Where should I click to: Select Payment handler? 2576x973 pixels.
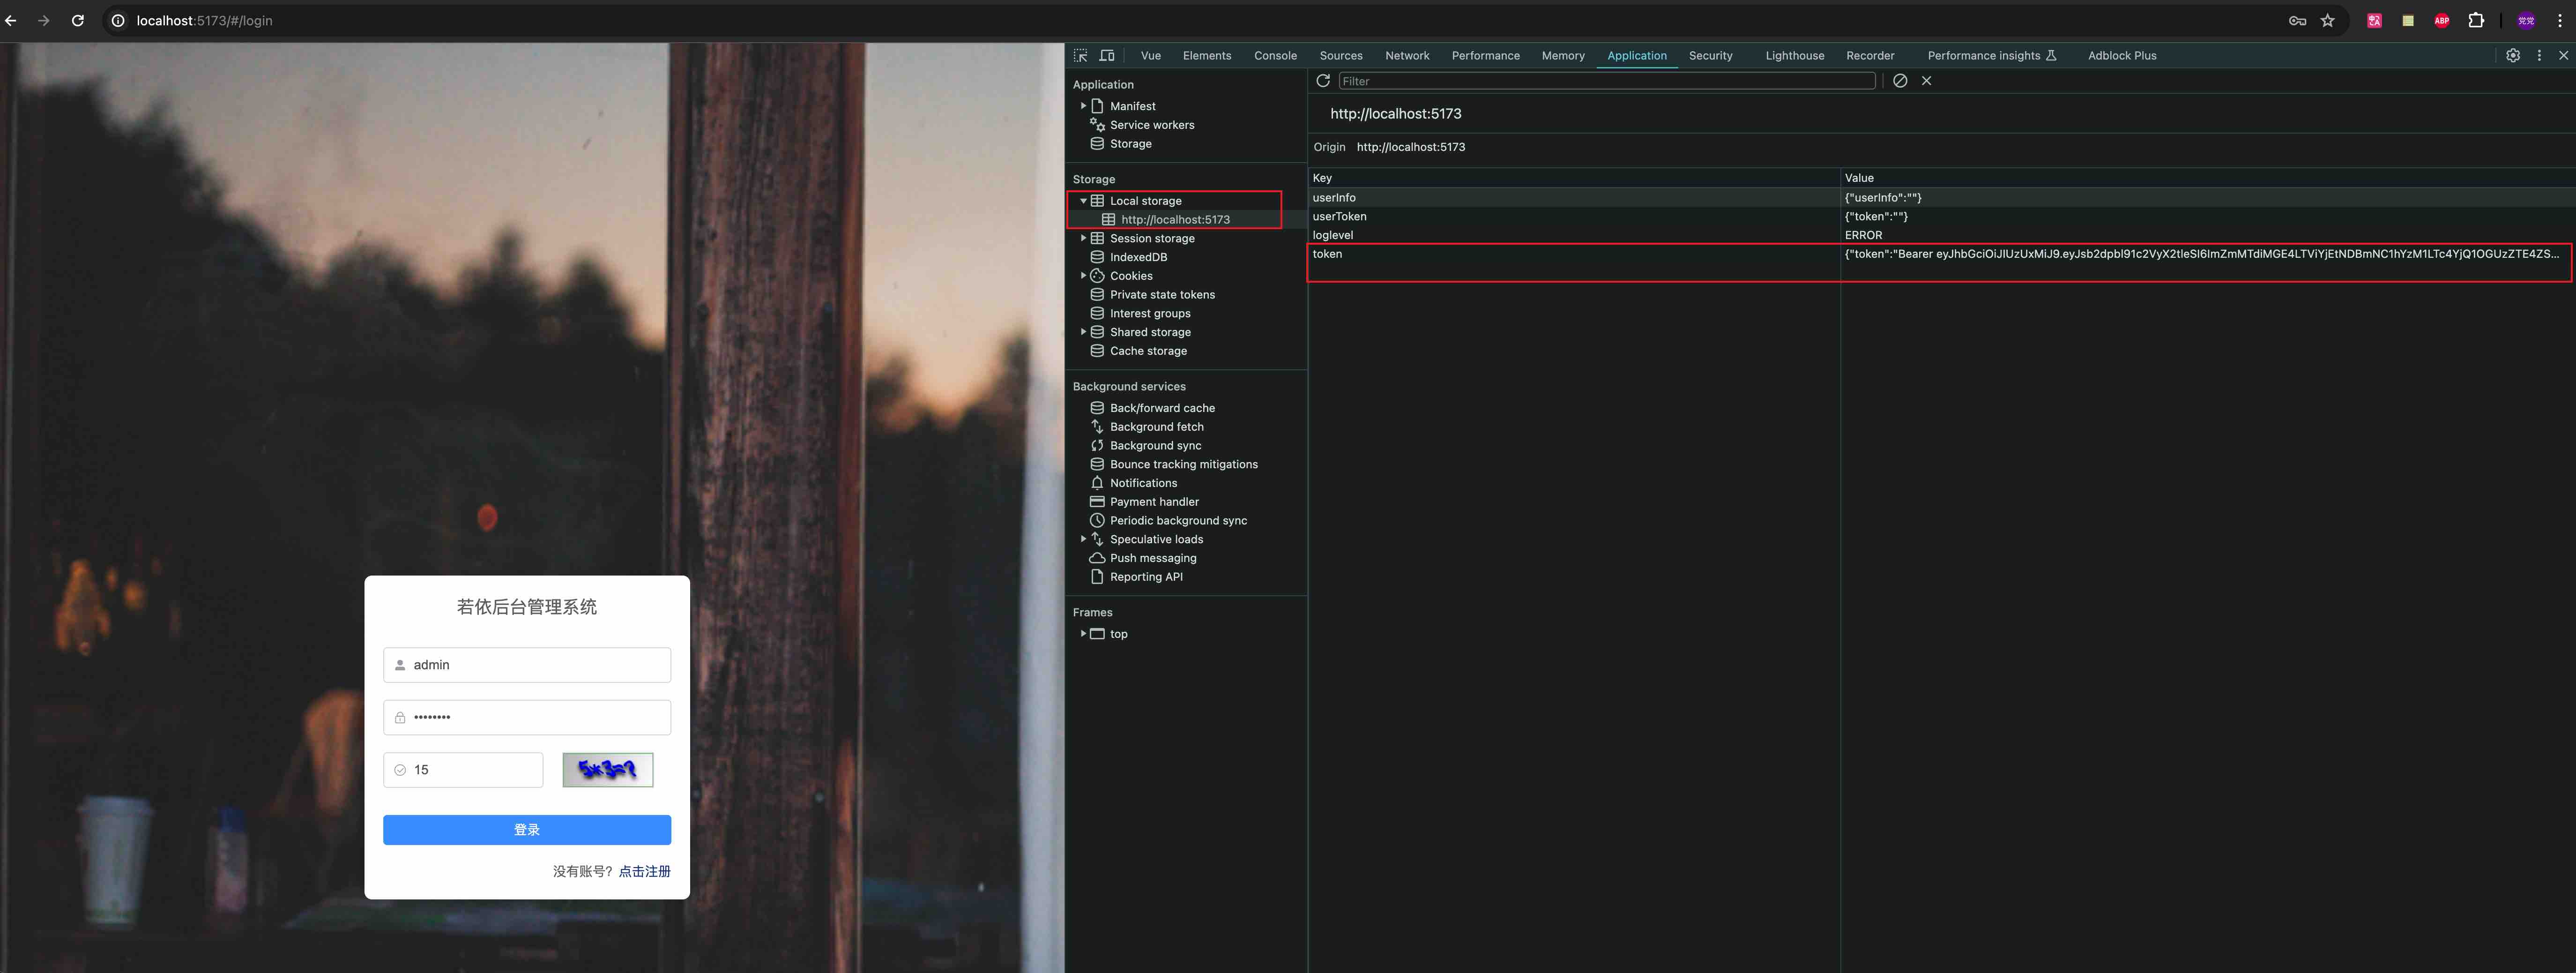(1154, 502)
